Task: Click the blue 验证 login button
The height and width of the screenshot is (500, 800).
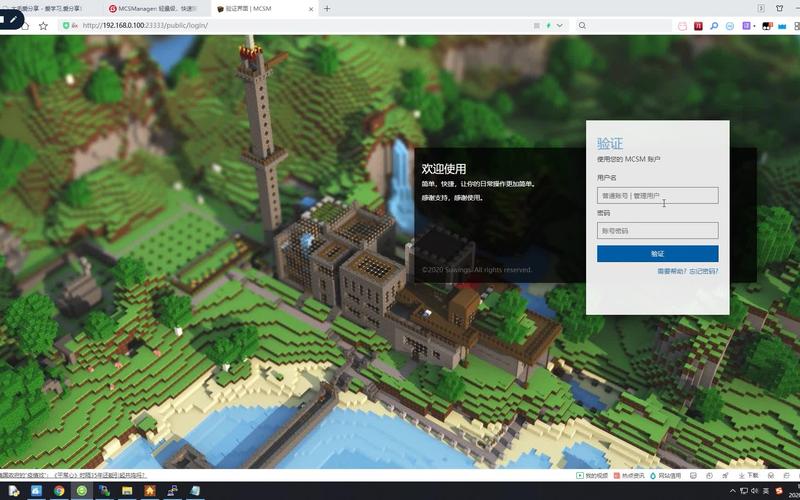Action: point(658,254)
